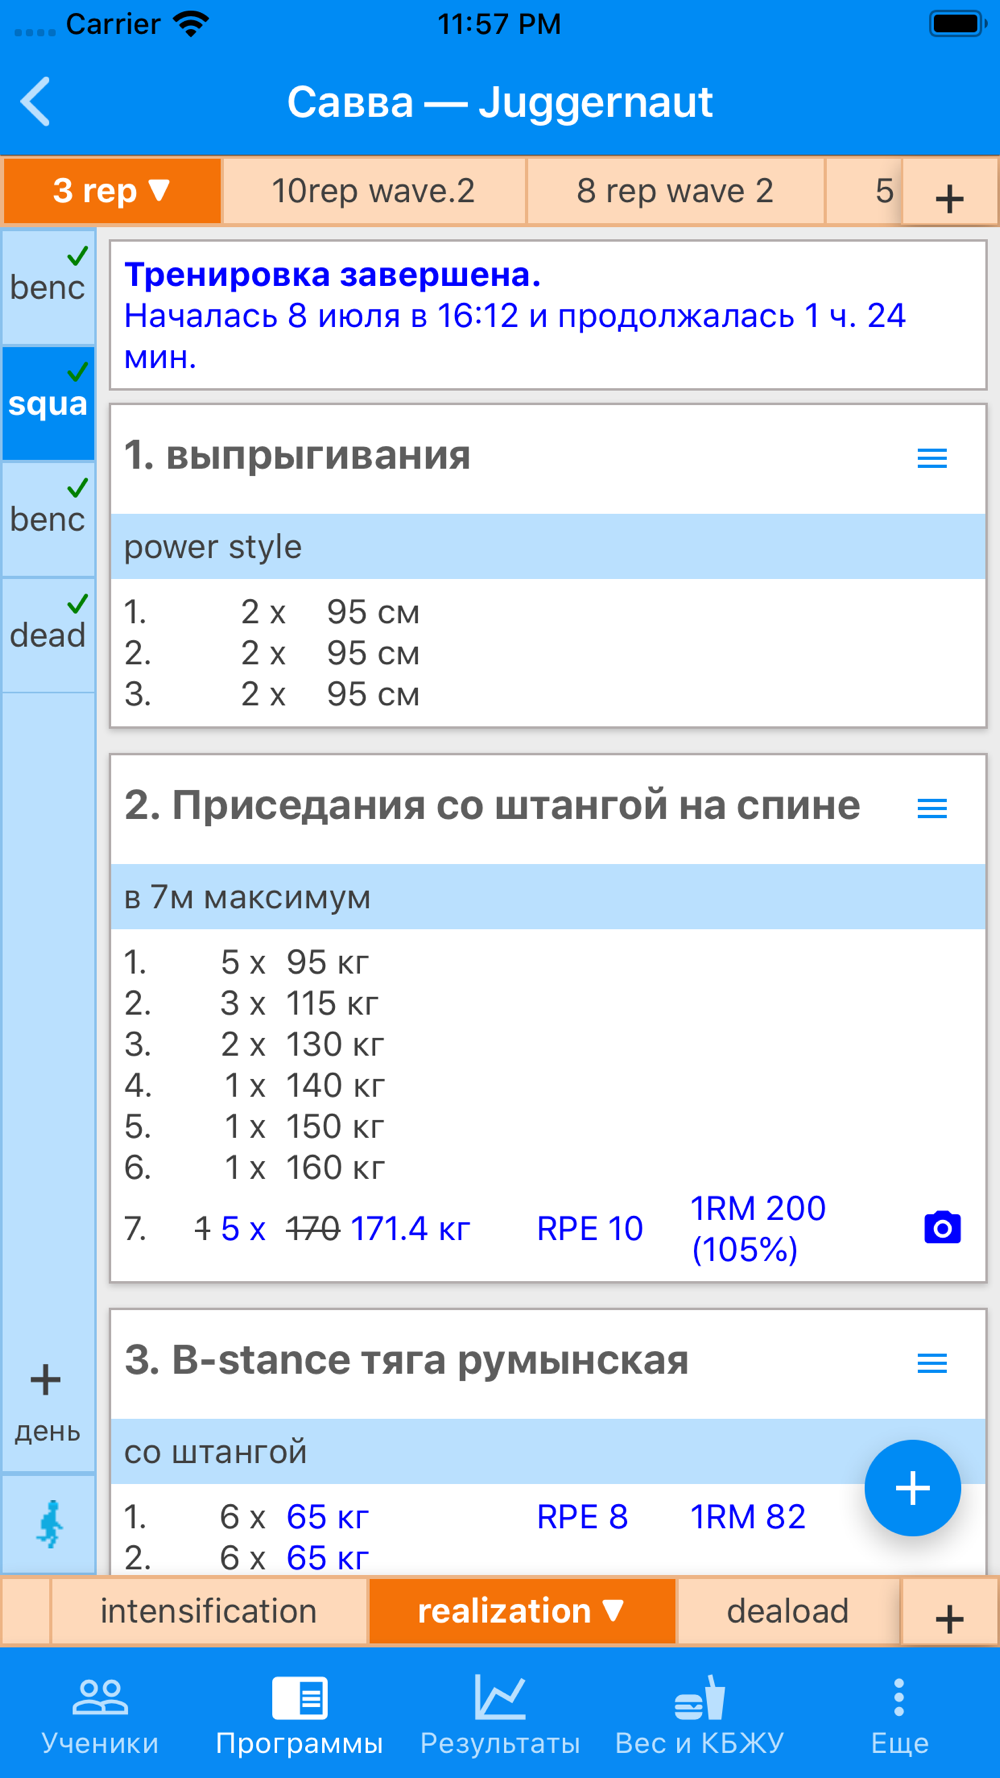Viewport: 1000px width, 1778px height.
Task: Tap RPE 8 on B-stance set 1
Action: point(582,1517)
